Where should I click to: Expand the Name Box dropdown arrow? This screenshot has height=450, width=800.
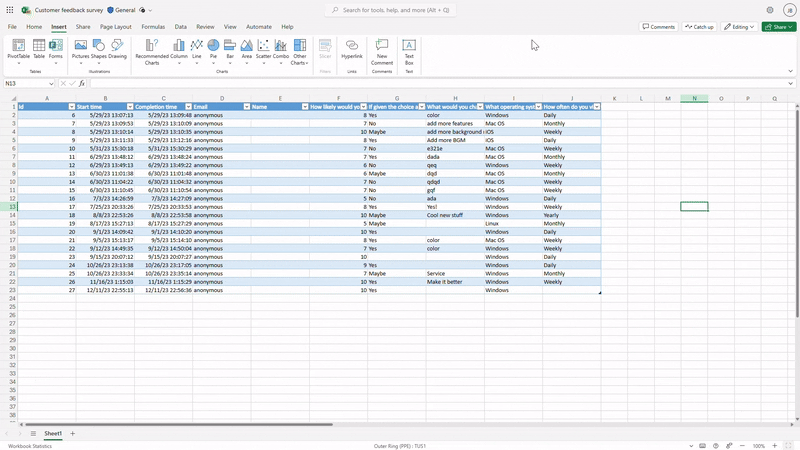click(51, 84)
